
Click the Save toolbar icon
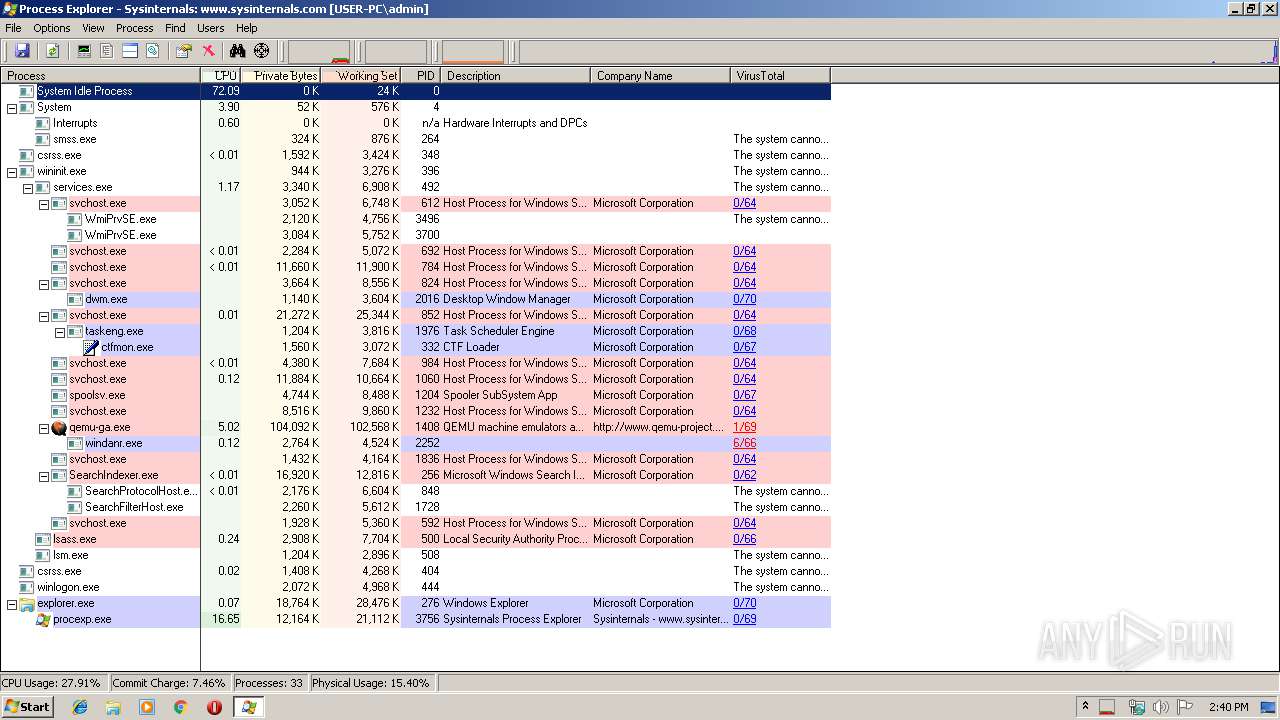(x=22, y=51)
